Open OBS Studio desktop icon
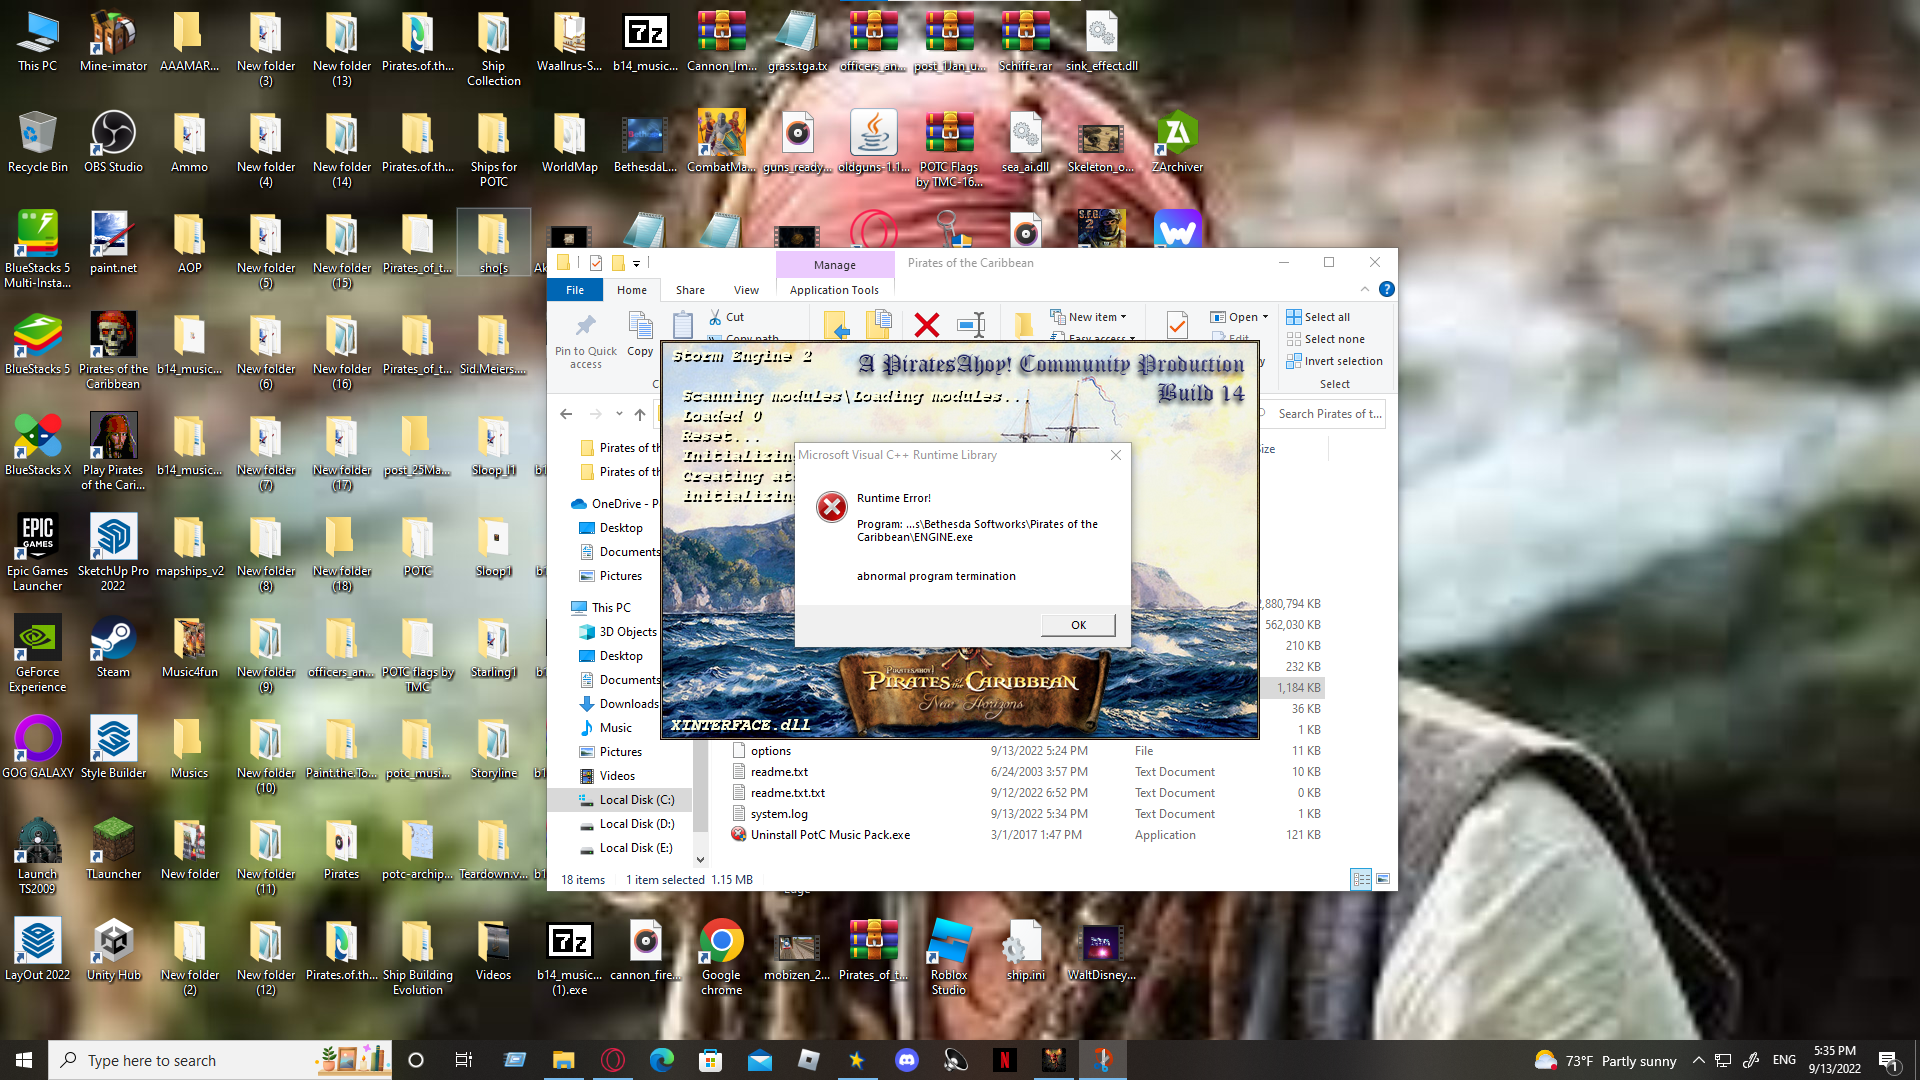This screenshot has width=1920, height=1080. (113, 143)
